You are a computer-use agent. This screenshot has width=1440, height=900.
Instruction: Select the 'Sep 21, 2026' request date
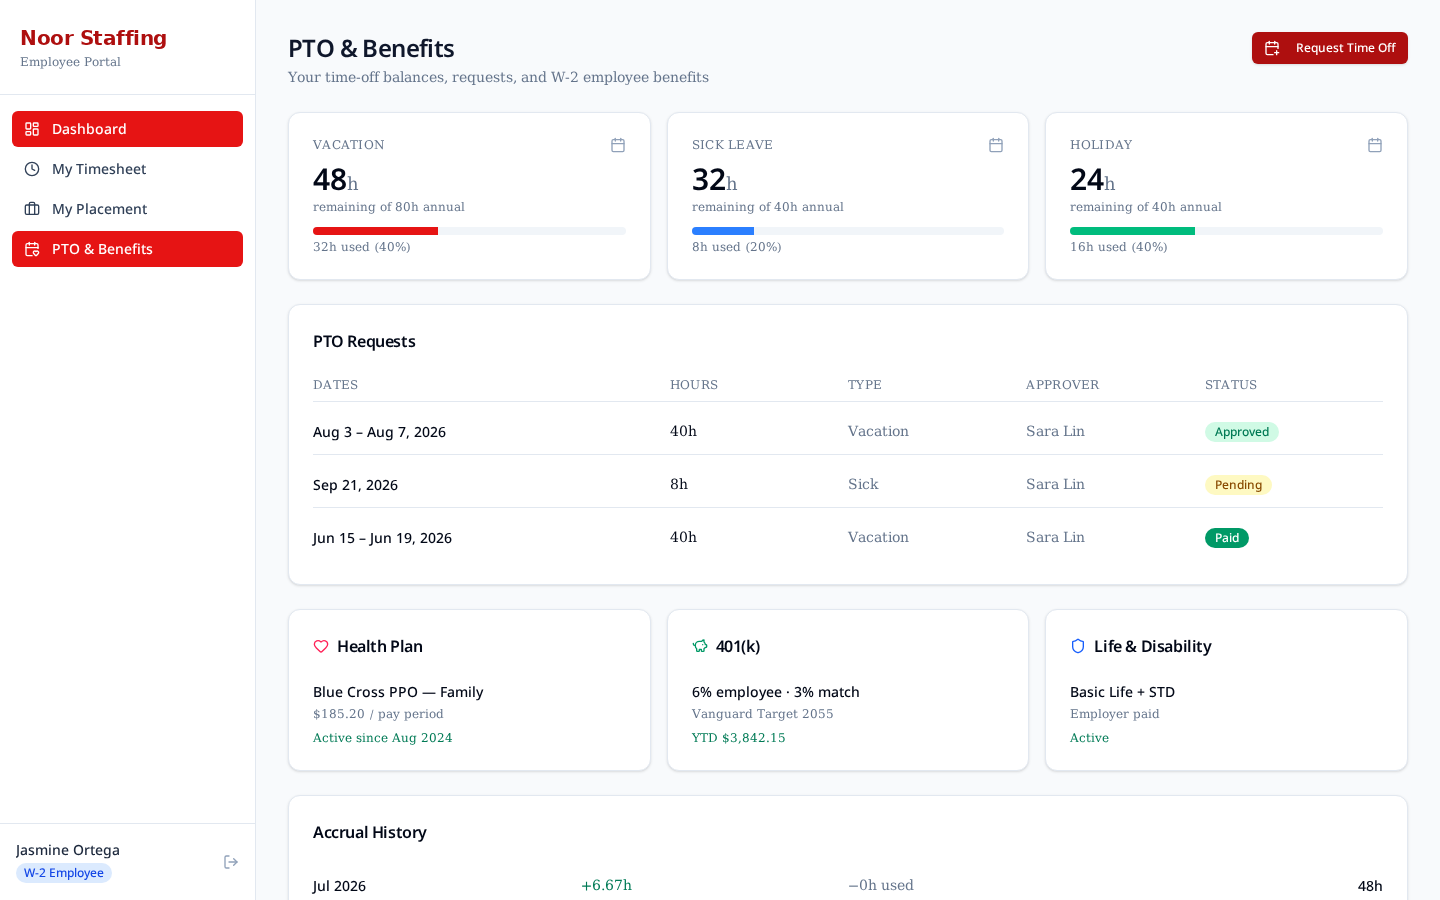point(355,485)
